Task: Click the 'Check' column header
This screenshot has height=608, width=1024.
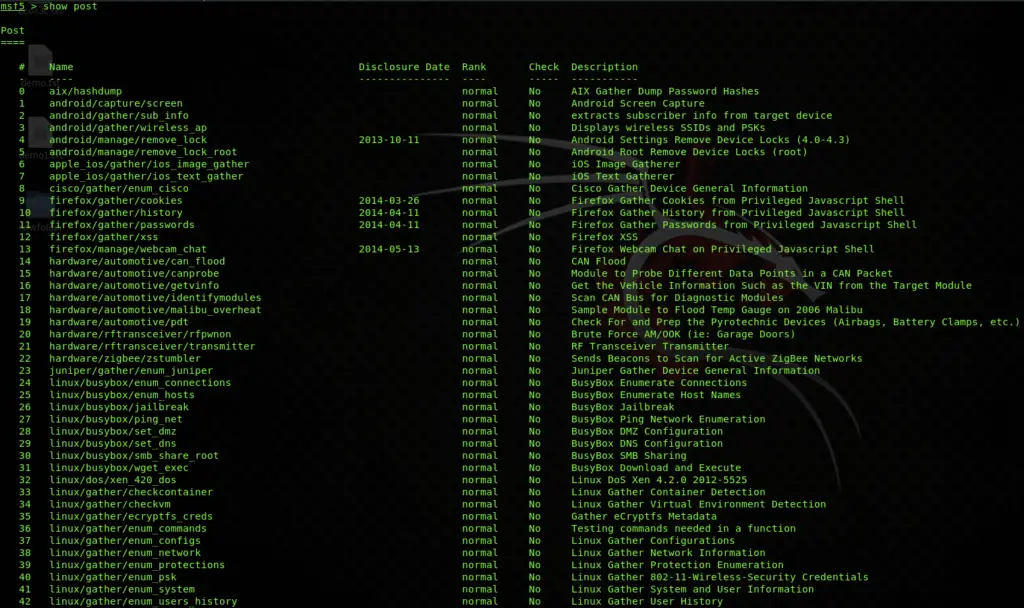Action: click(544, 67)
